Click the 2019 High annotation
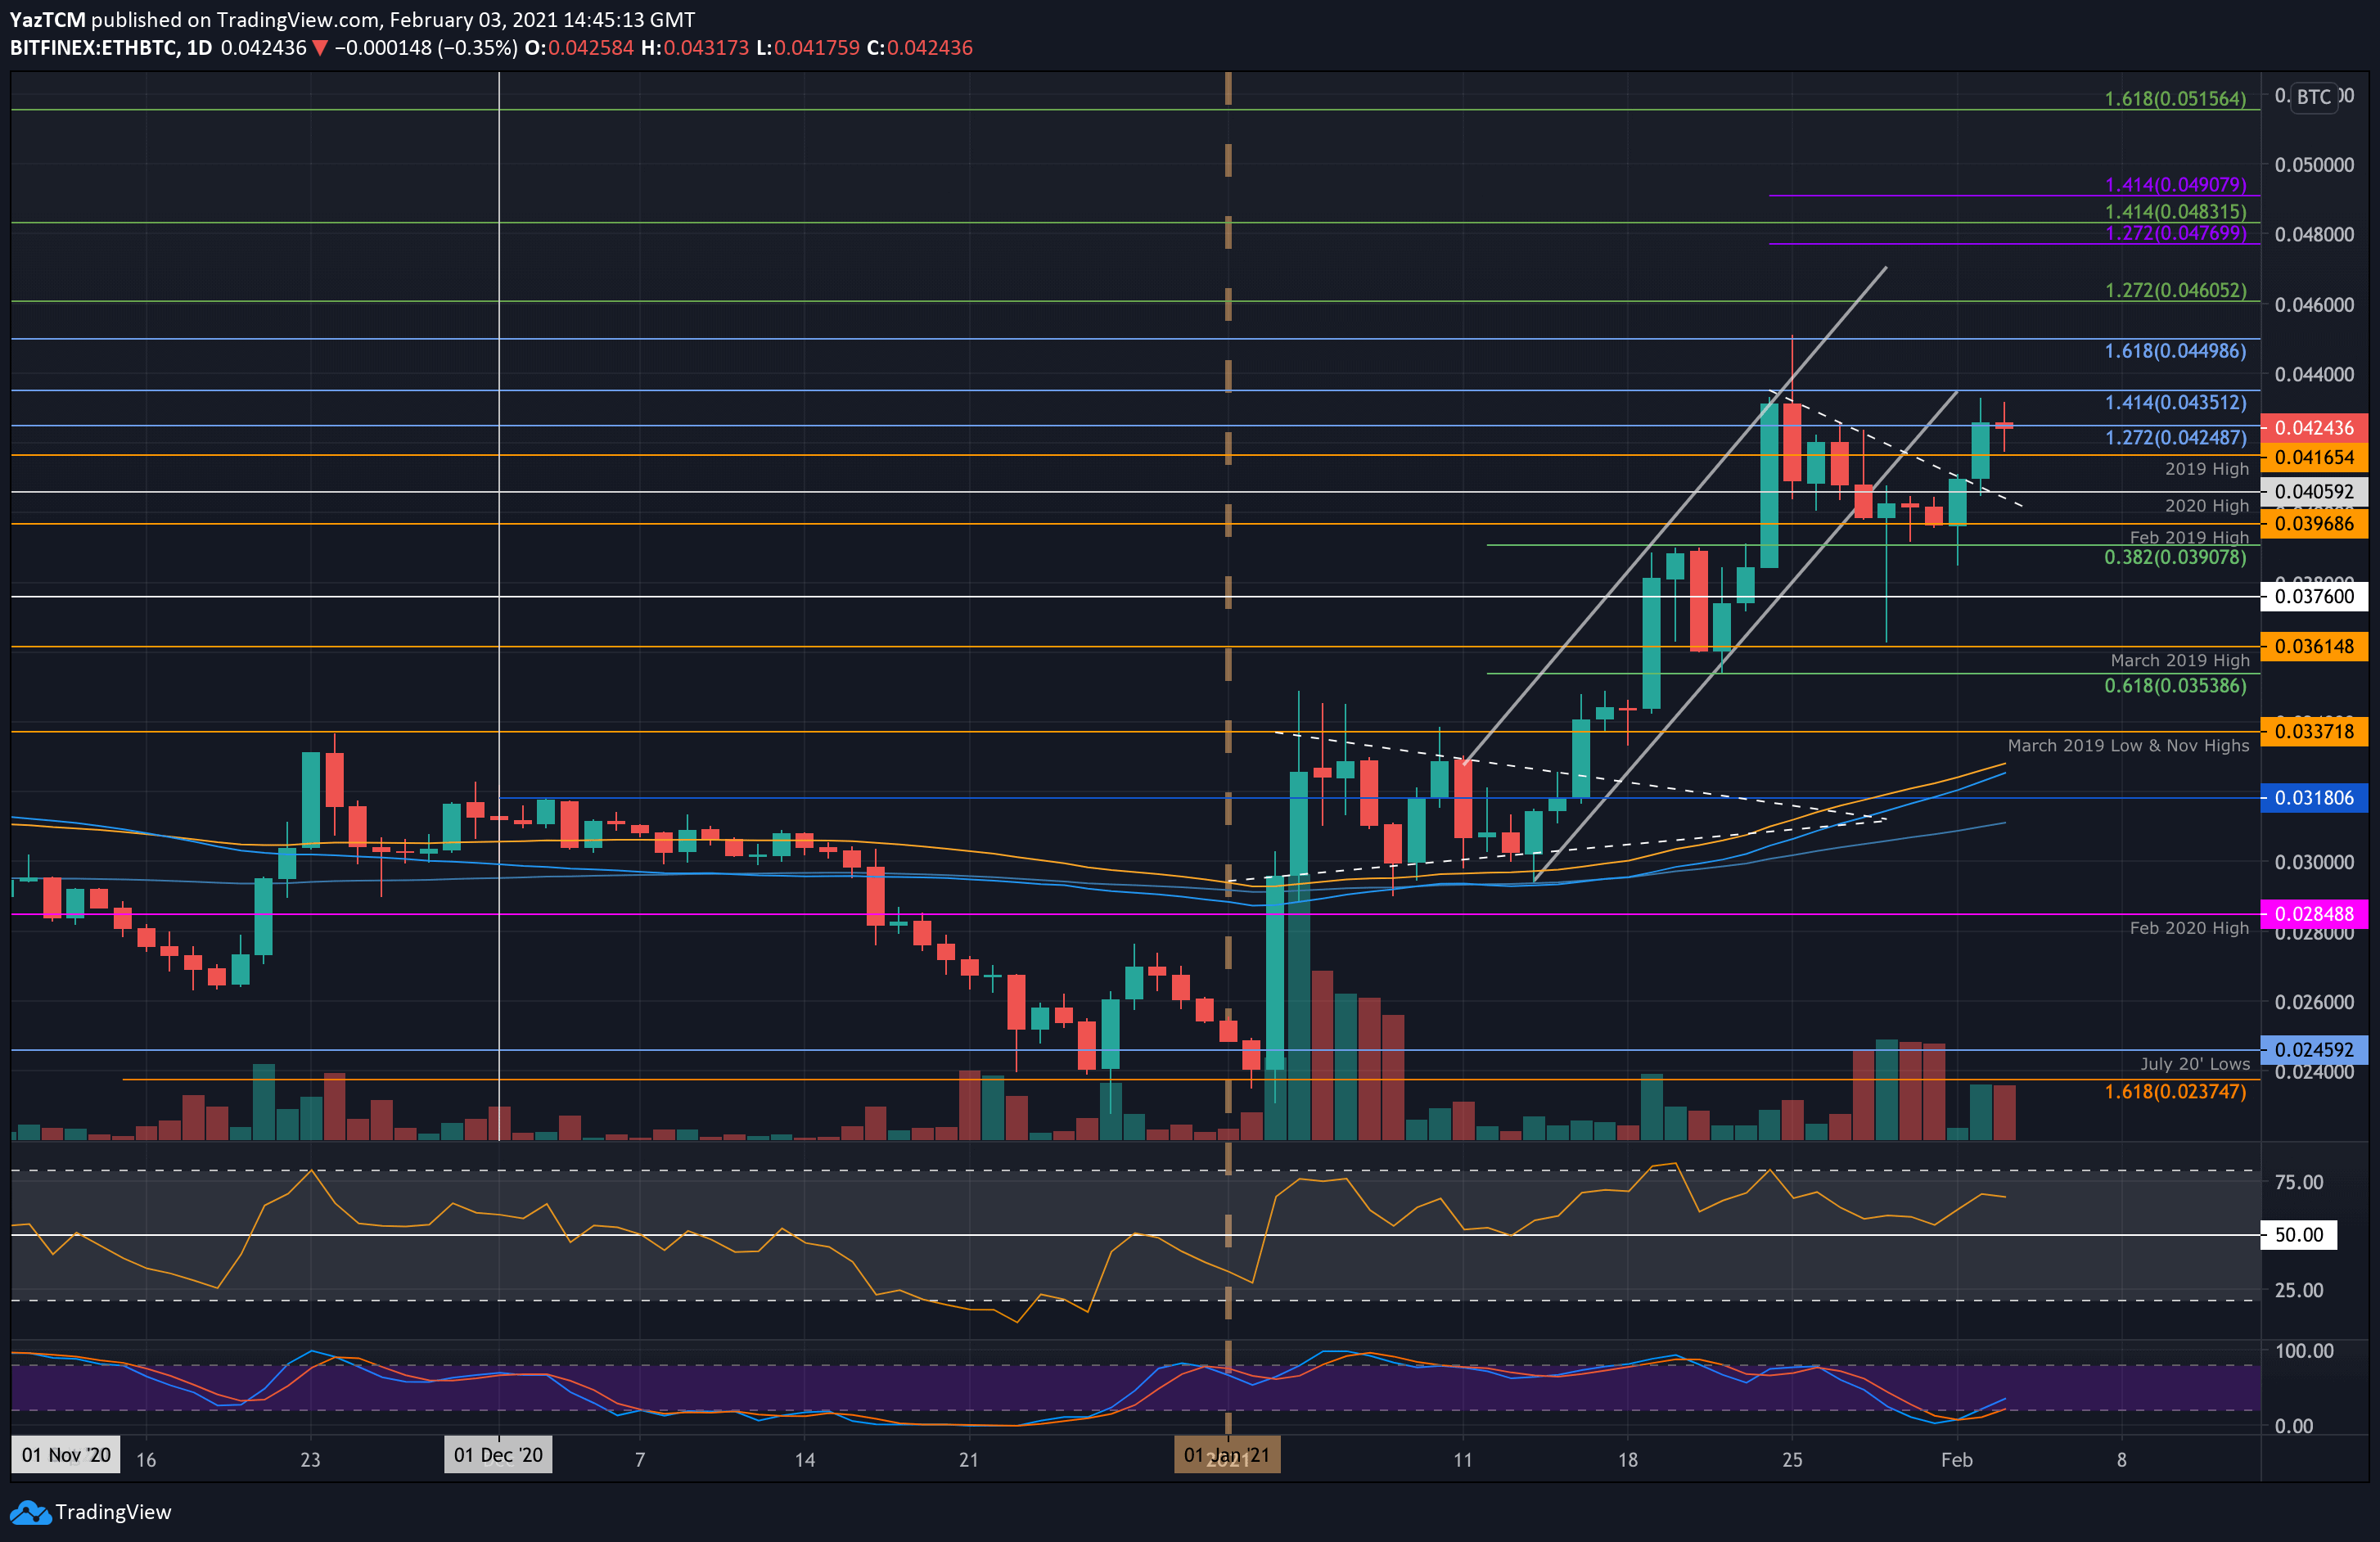 [x=2206, y=469]
